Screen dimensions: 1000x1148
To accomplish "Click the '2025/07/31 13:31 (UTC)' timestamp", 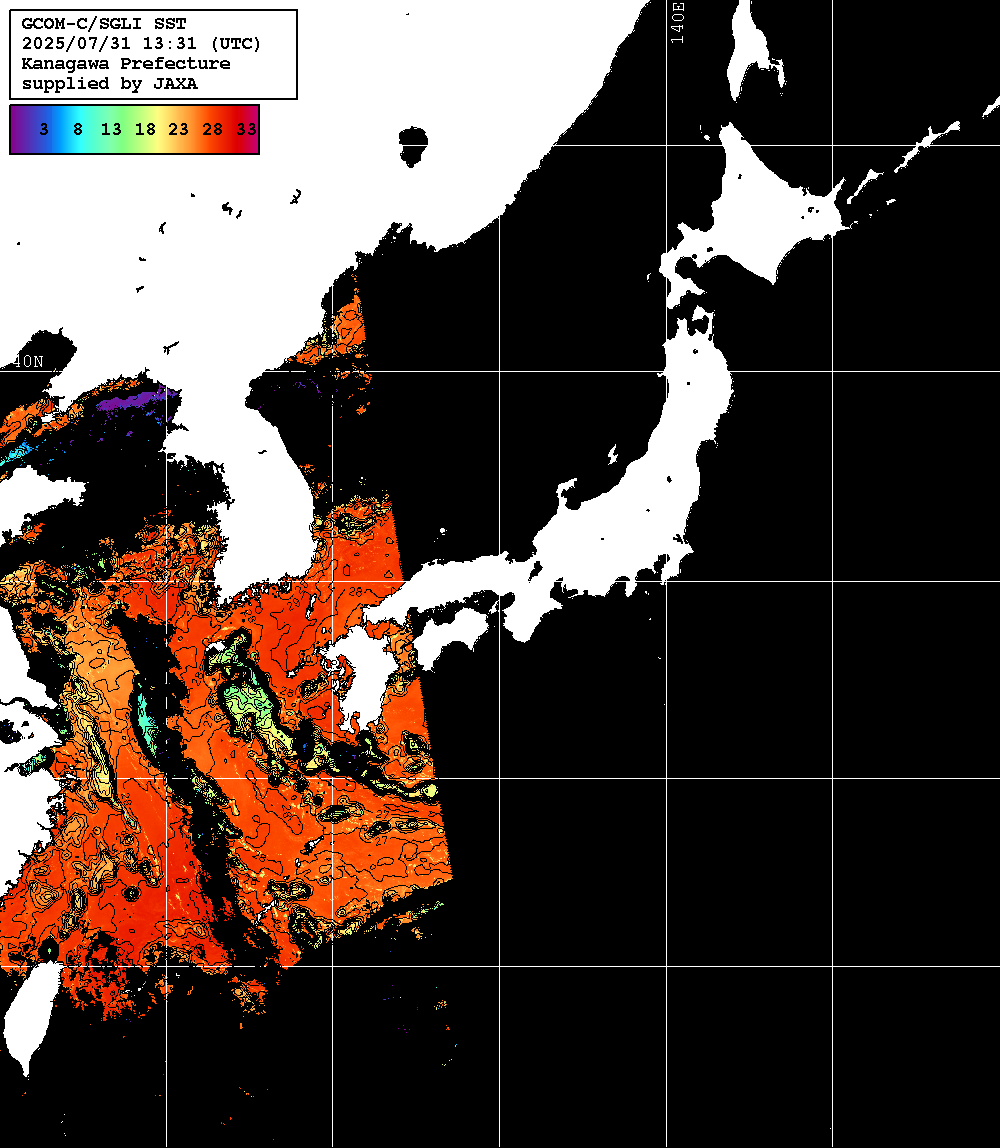I will 141,44.
